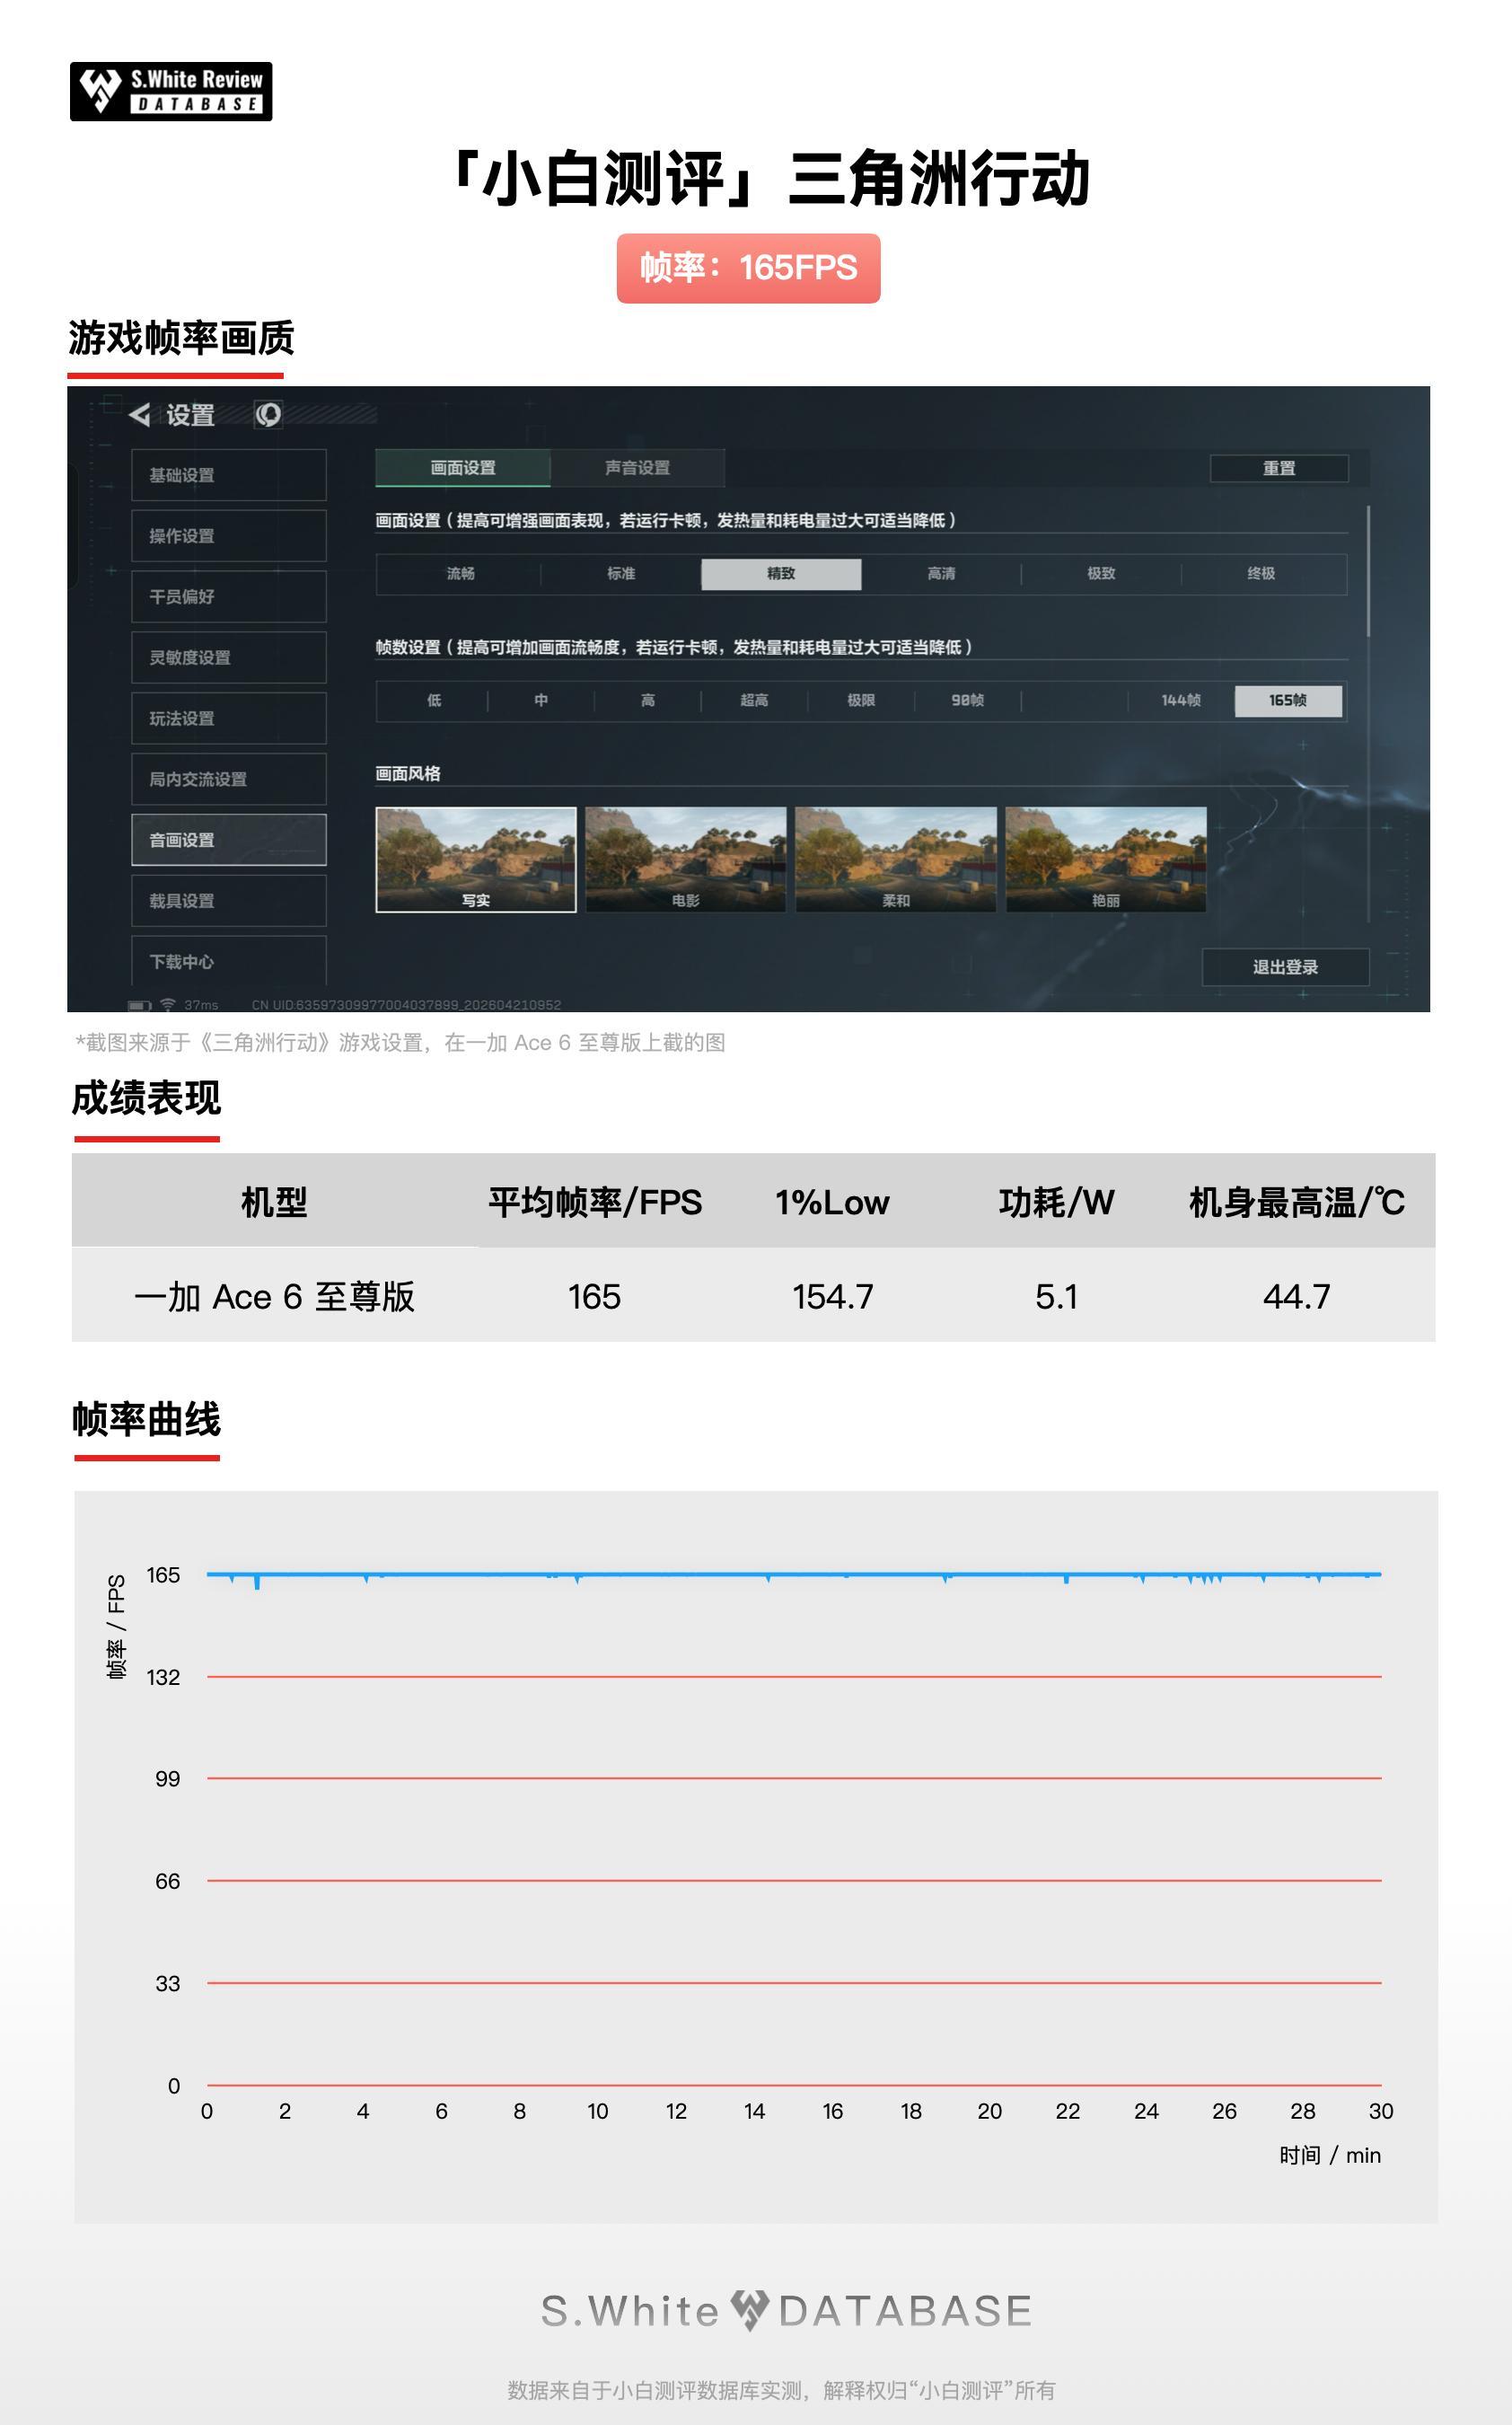Open 载具设置 in the sidebar
1512x2425 pixels.
click(x=229, y=901)
